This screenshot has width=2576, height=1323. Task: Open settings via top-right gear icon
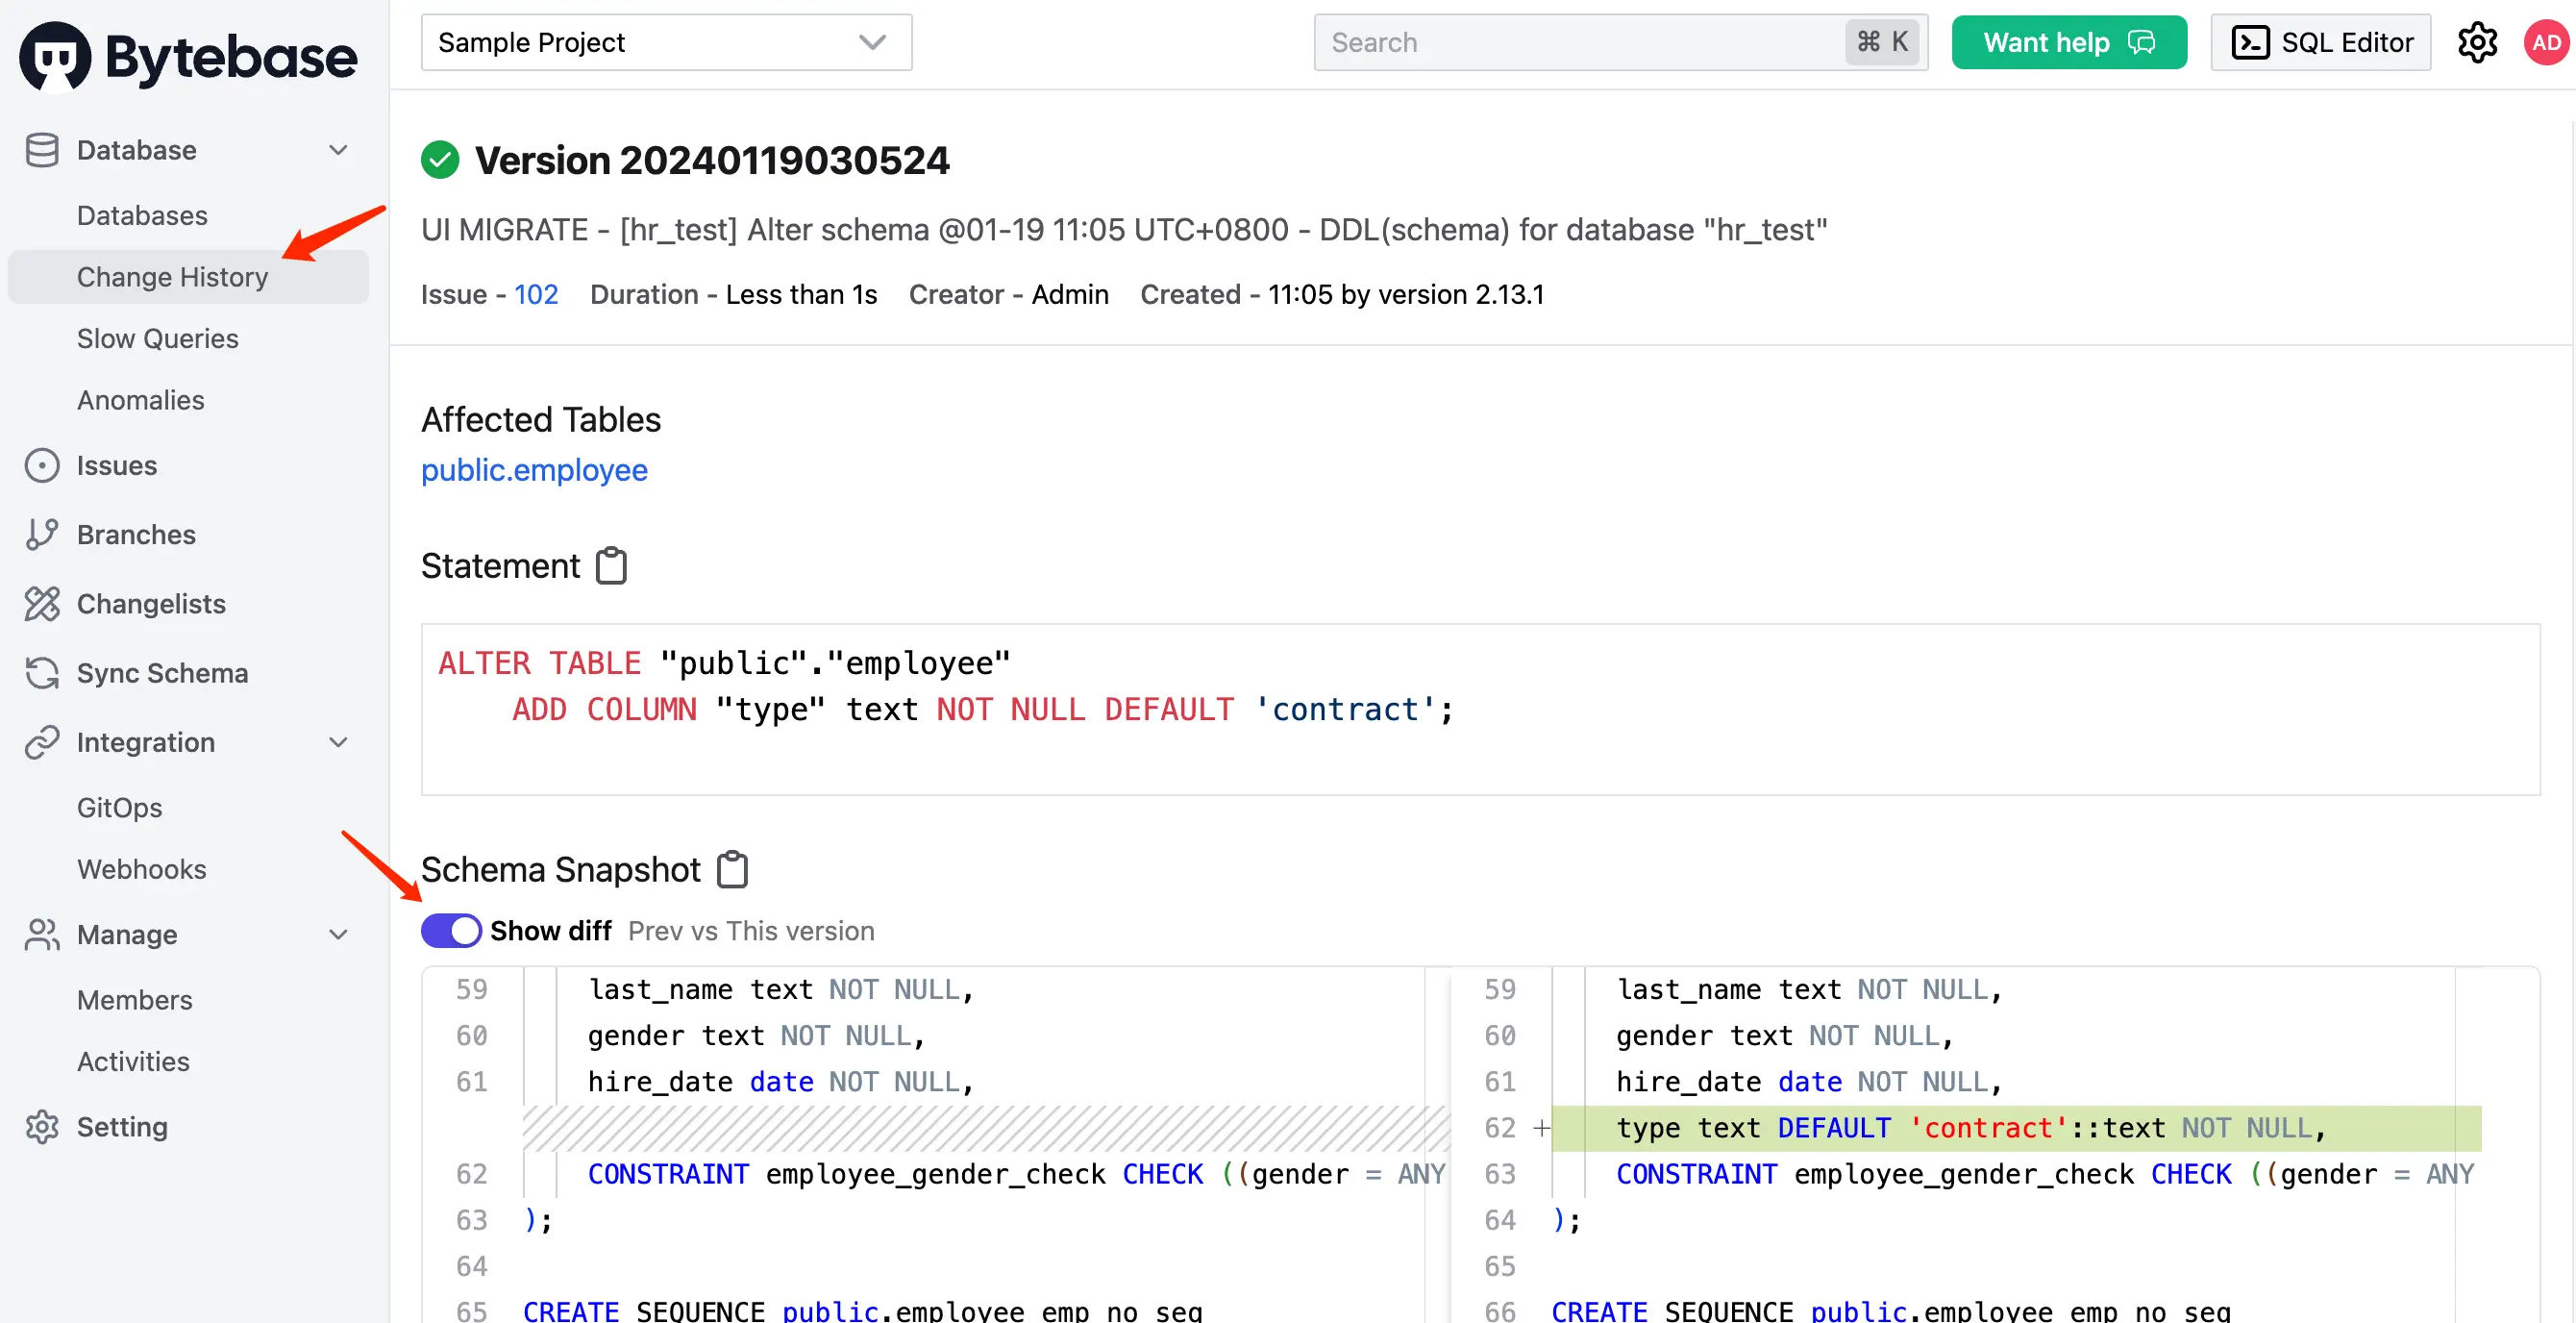point(2477,43)
